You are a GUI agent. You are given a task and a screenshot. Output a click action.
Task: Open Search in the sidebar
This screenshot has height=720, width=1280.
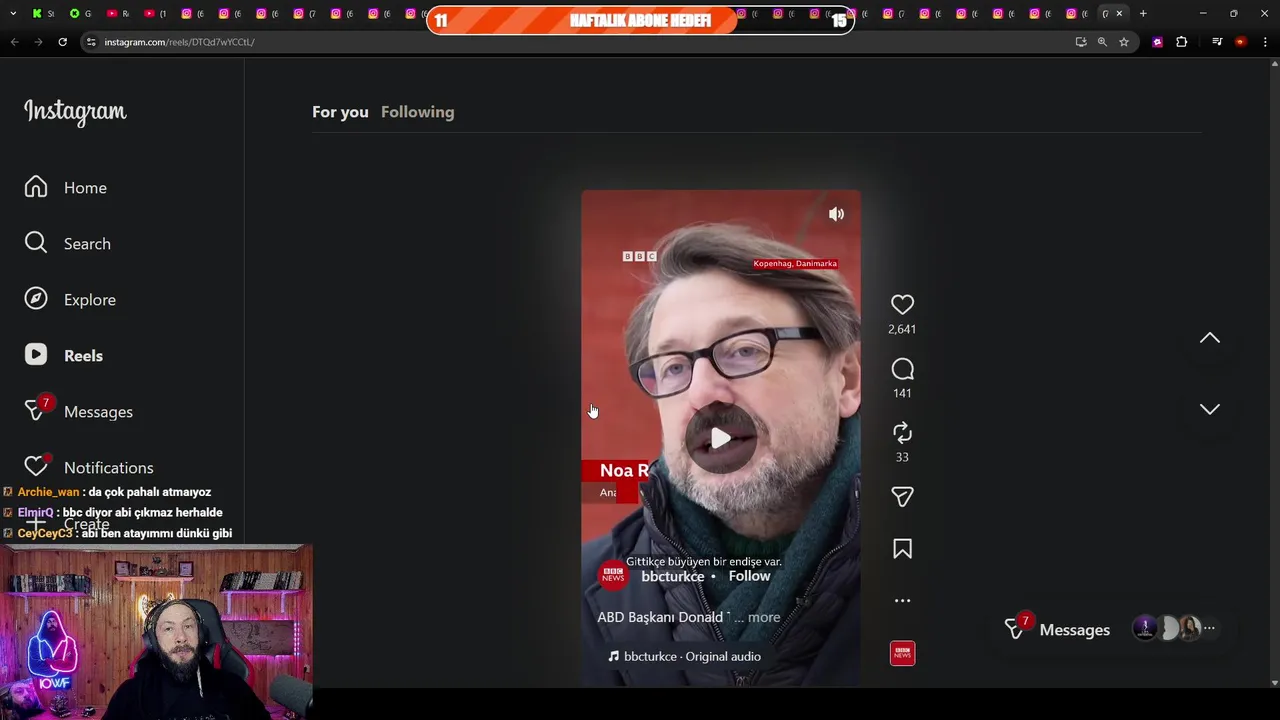(68, 244)
